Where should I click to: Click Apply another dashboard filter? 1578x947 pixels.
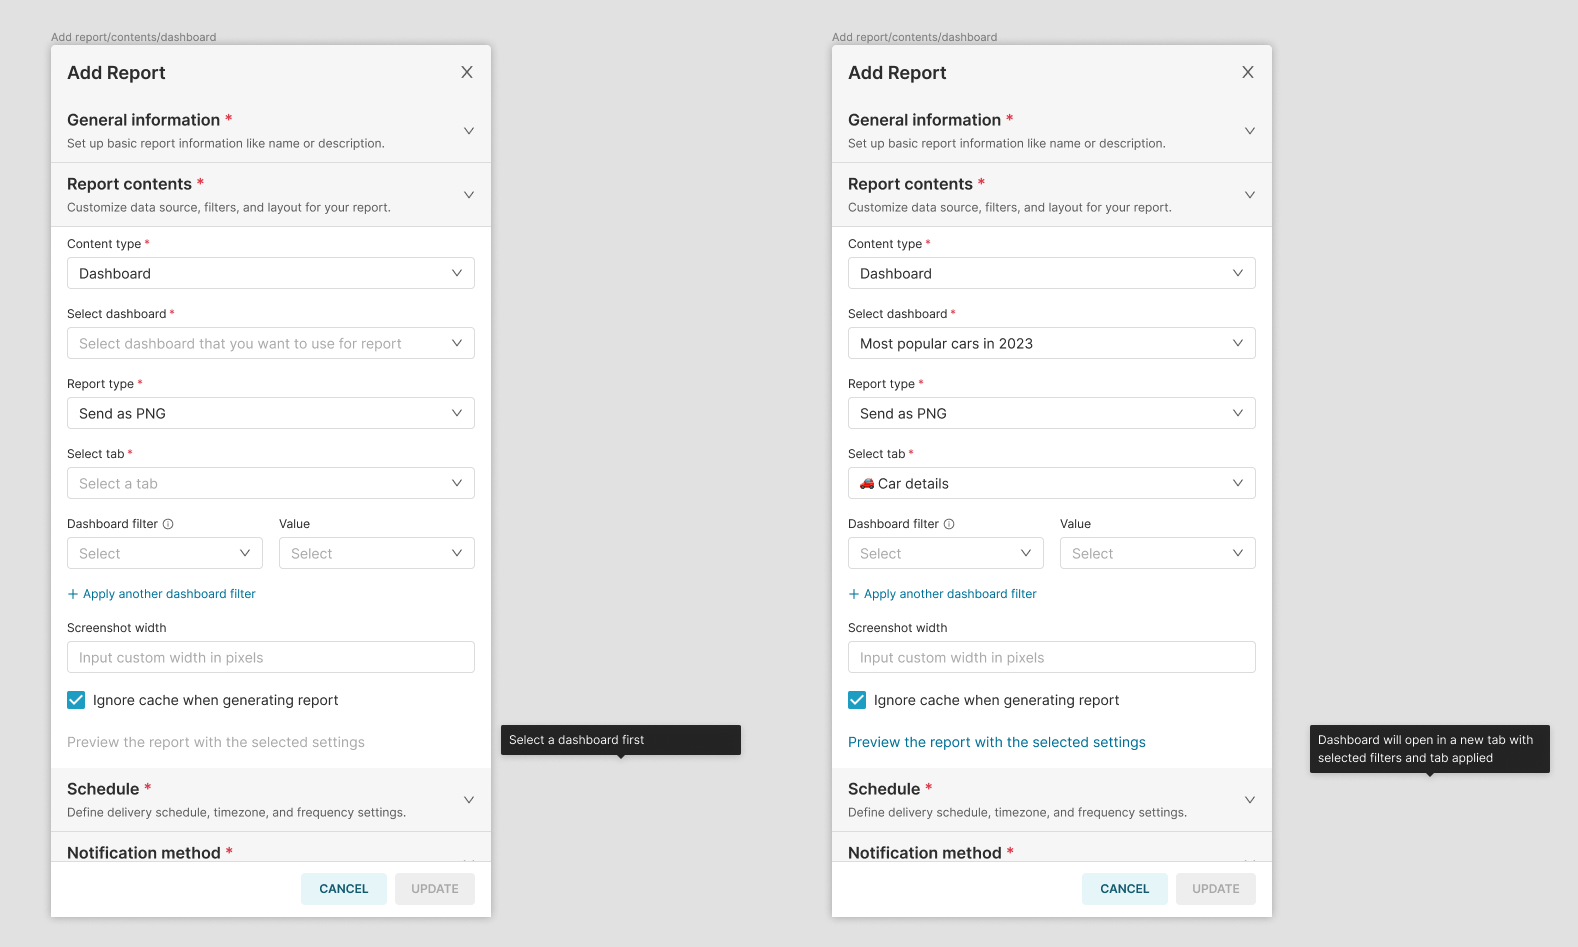161,593
